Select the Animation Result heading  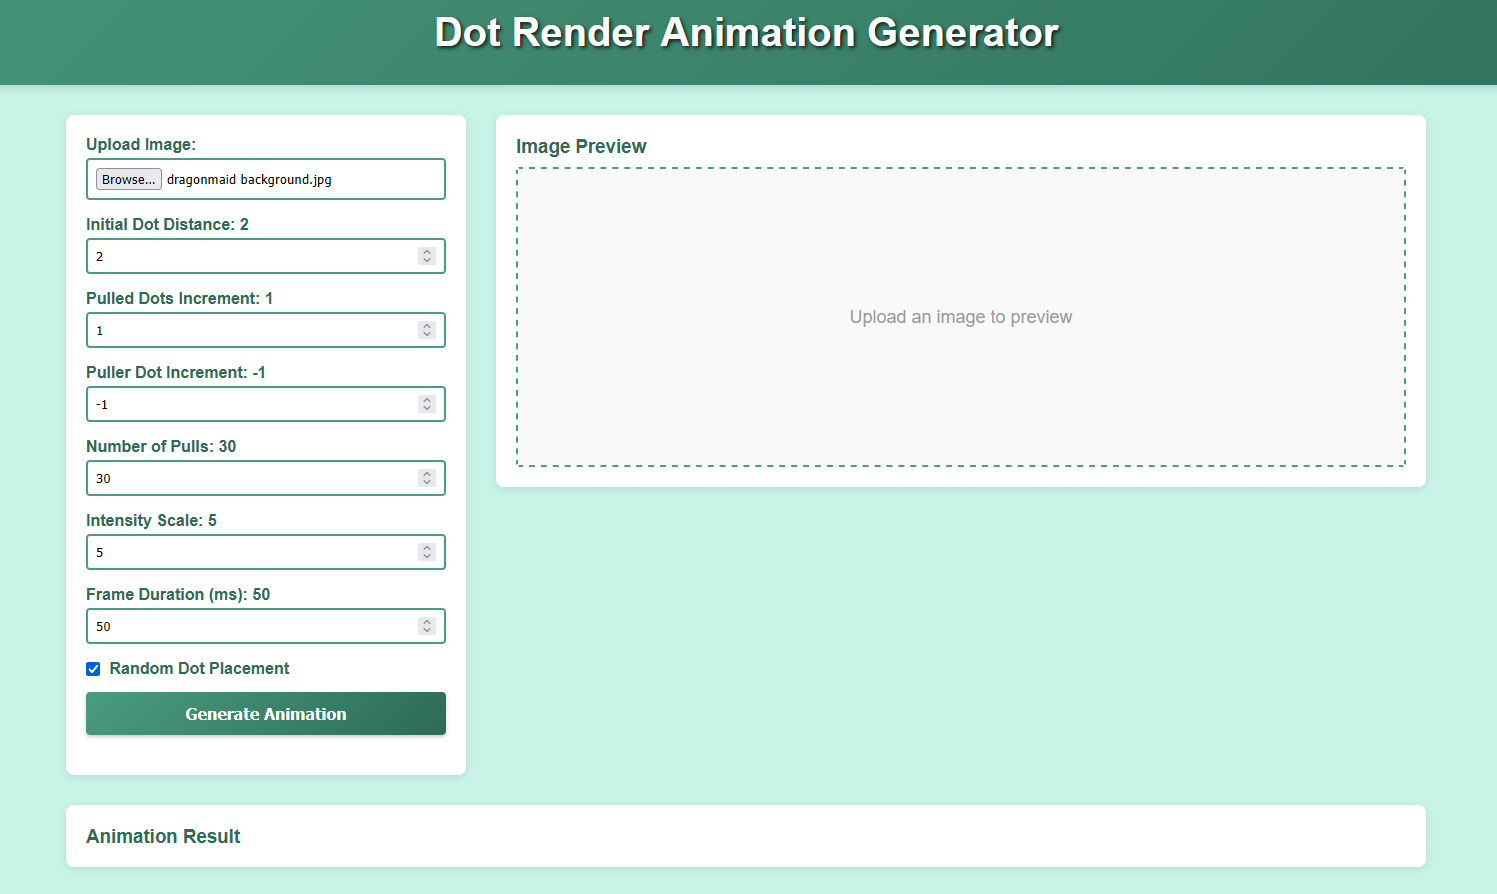point(163,836)
